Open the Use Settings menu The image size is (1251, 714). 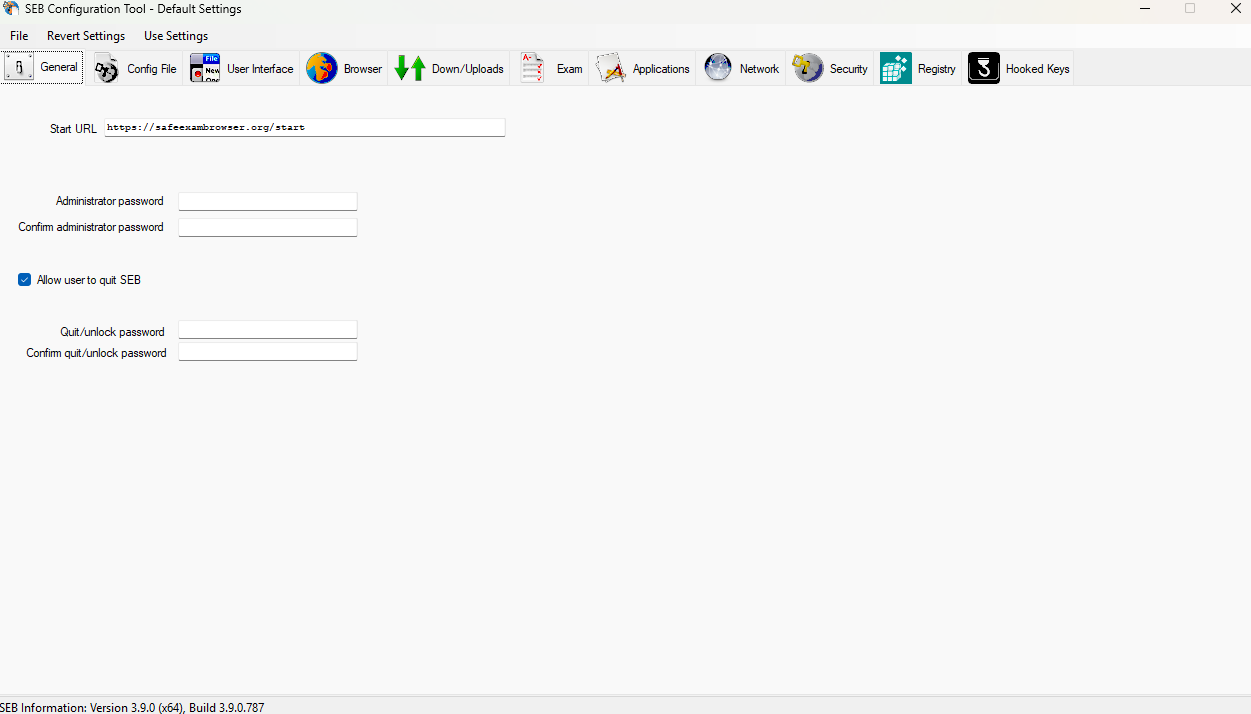pos(176,36)
